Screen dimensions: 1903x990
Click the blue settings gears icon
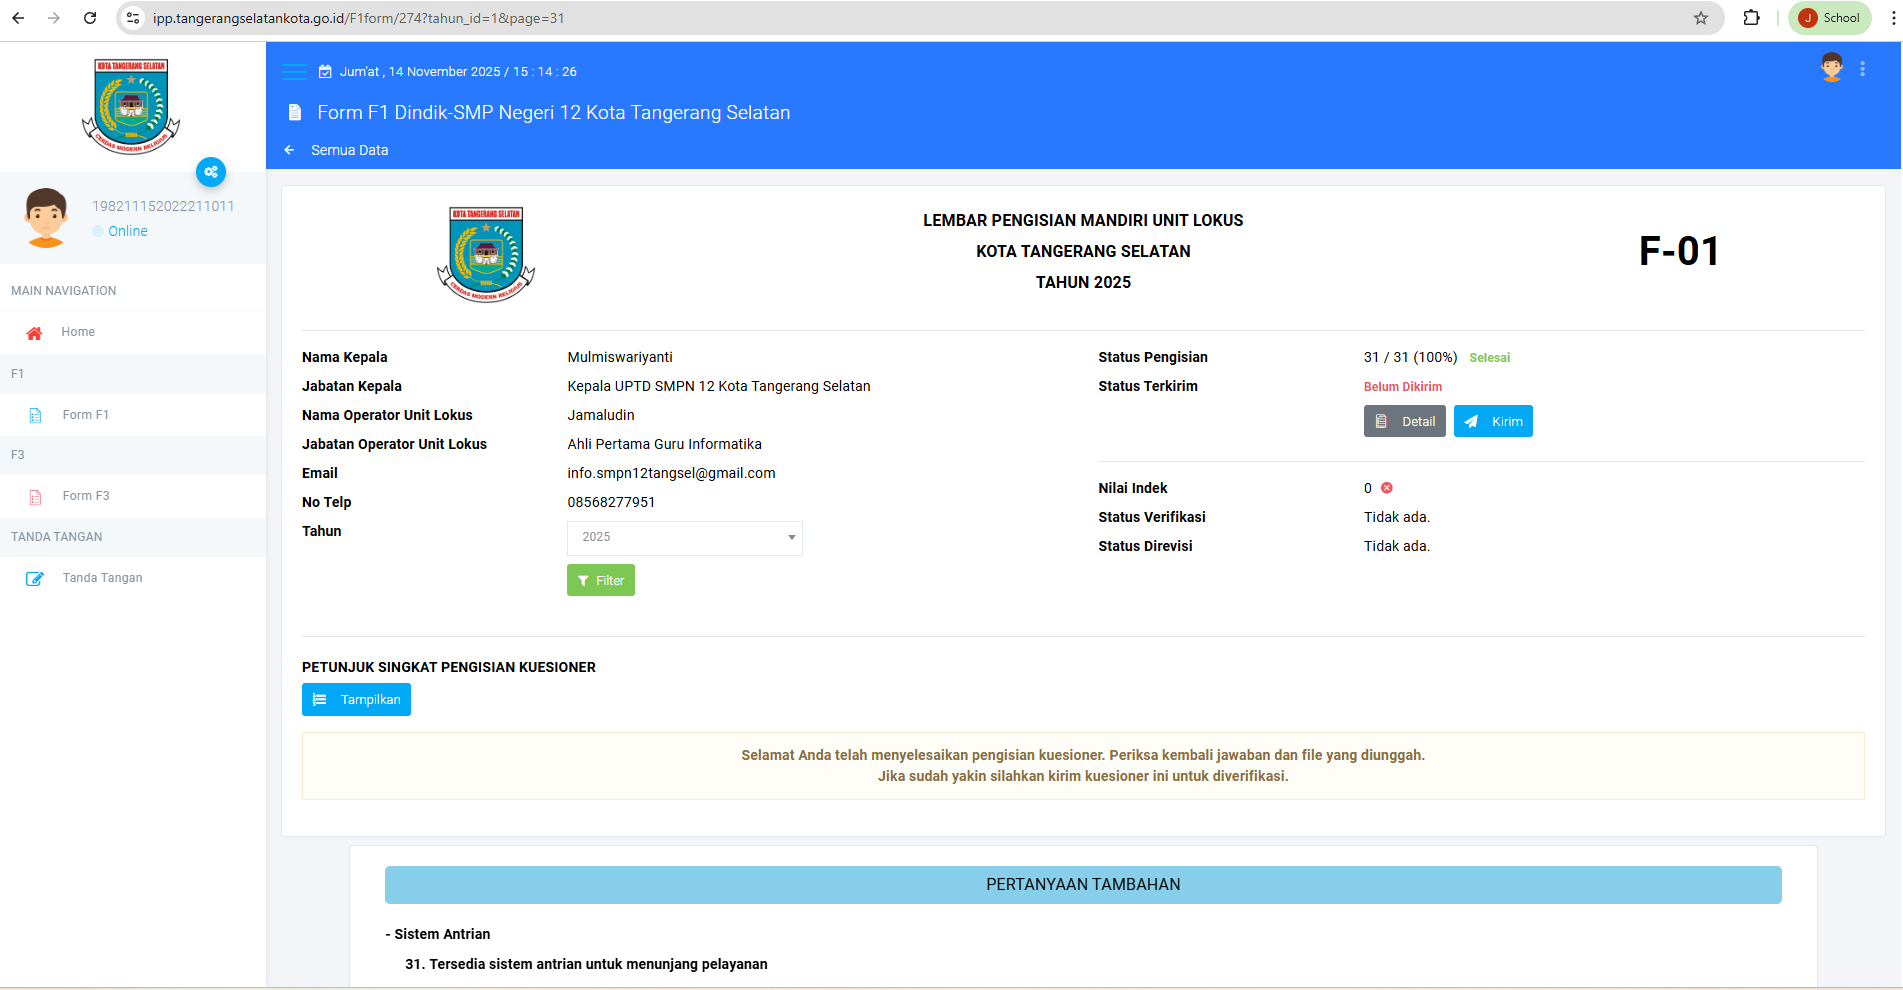click(211, 172)
